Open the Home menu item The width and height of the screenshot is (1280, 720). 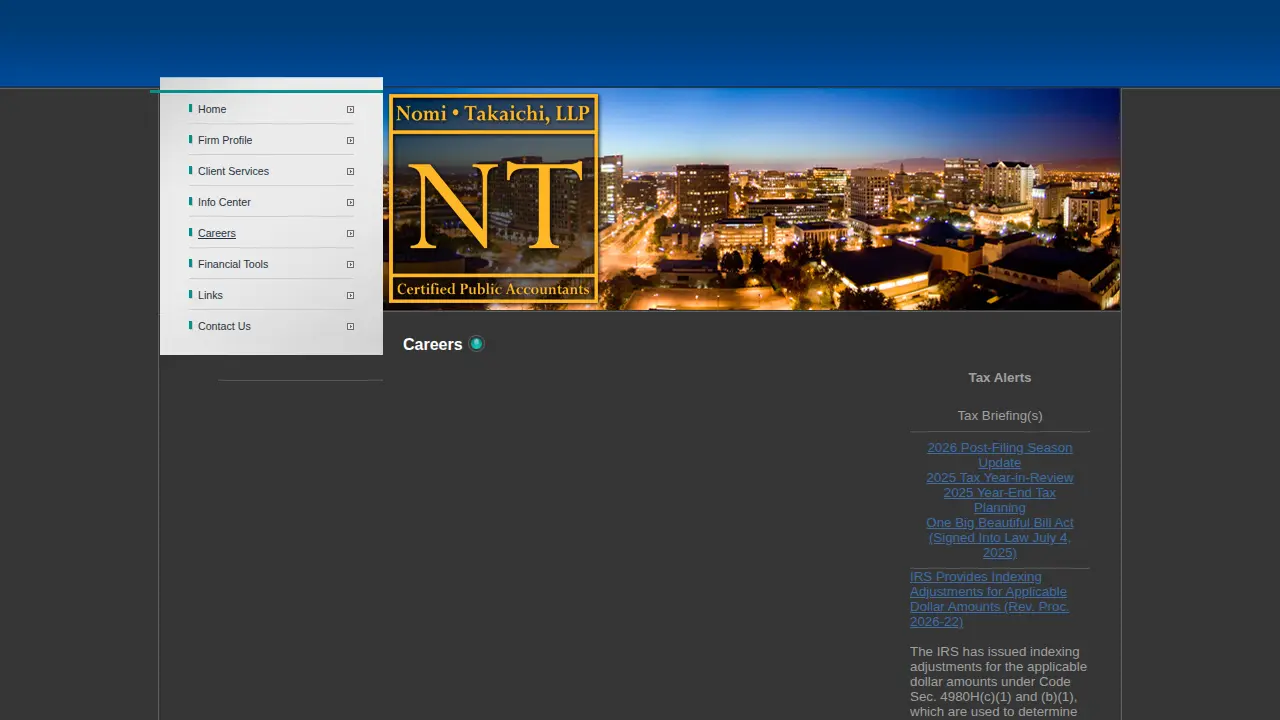[x=212, y=109]
